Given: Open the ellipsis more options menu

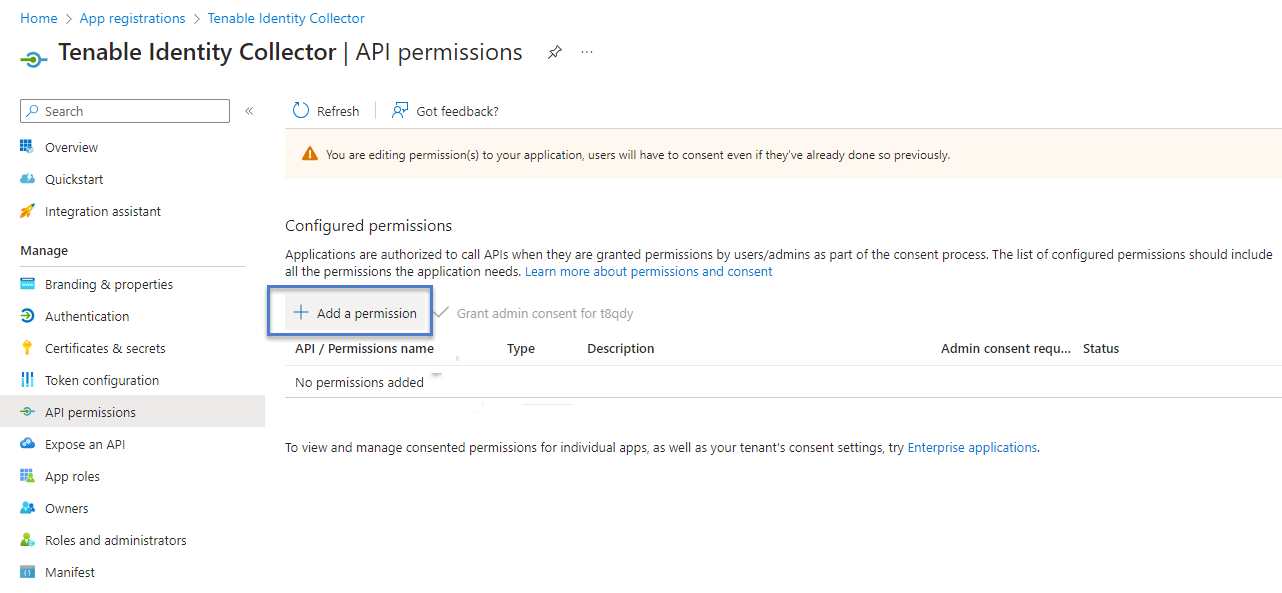Looking at the screenshot, I should [x=587, y=52].
